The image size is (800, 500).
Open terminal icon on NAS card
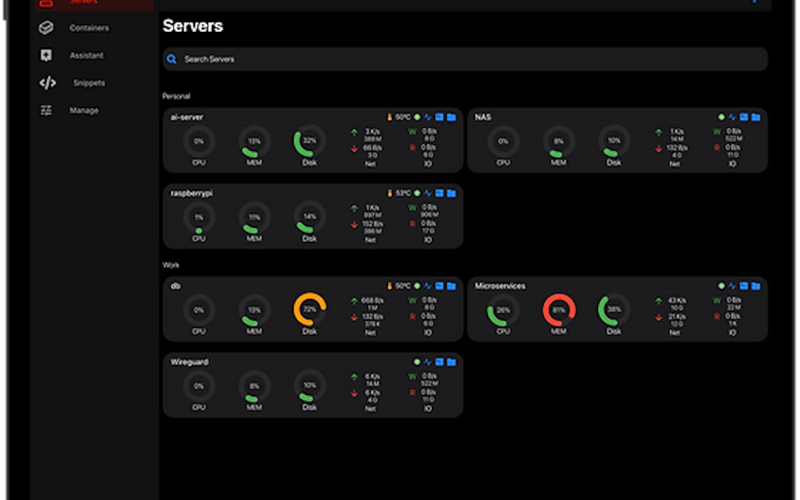pos(744,117)
